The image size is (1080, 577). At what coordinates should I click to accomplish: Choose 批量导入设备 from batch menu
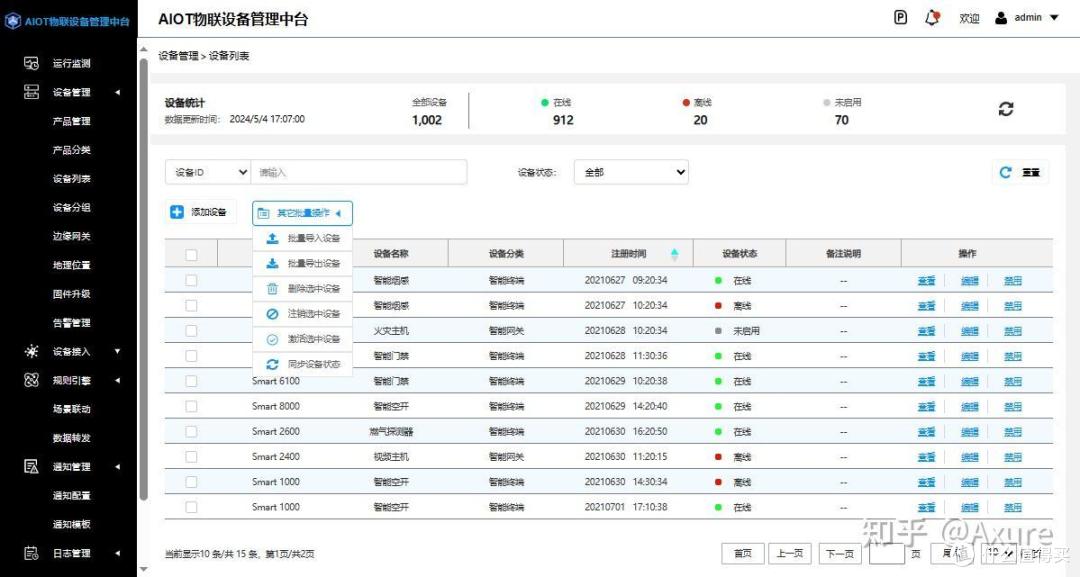point(313,239)
